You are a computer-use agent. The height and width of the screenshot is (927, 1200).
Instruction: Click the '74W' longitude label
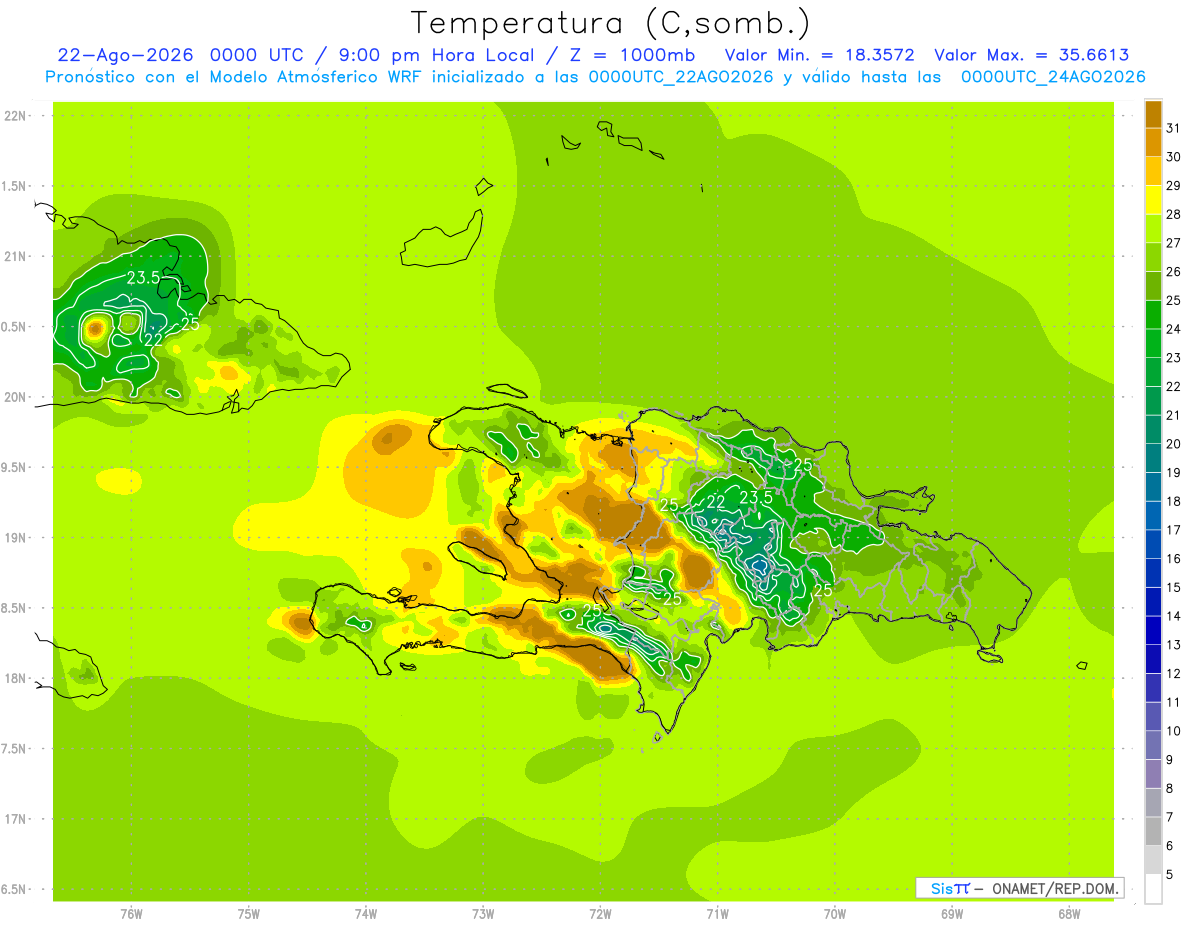(x=366, y=914)
